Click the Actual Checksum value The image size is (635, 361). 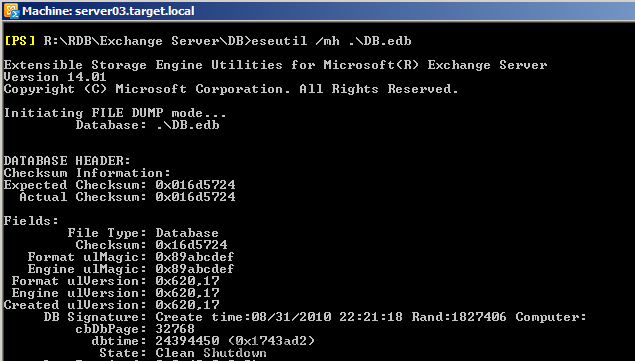[x=195, y=197]
